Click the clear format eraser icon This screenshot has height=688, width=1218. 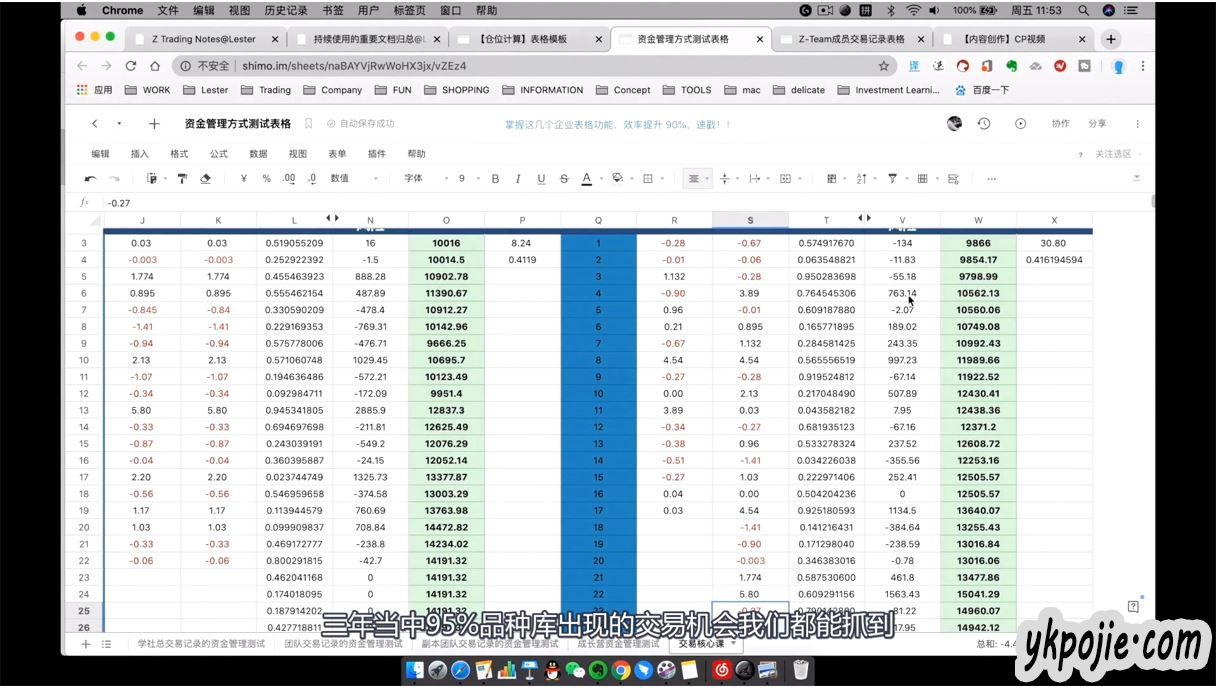206,179
